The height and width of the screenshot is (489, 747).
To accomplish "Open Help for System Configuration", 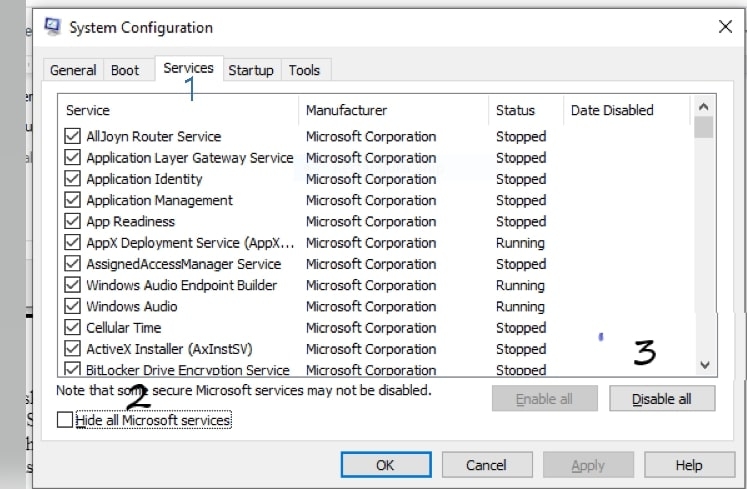I will pos(689,465).
